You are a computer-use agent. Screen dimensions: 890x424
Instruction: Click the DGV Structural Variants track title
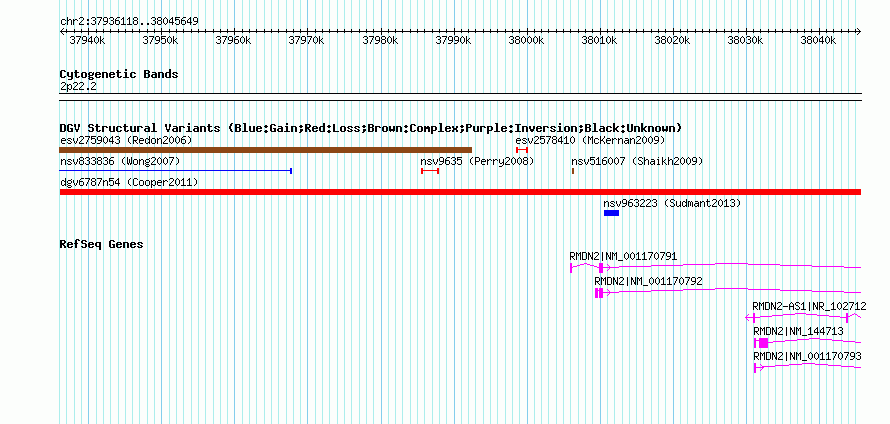point(371,128)
